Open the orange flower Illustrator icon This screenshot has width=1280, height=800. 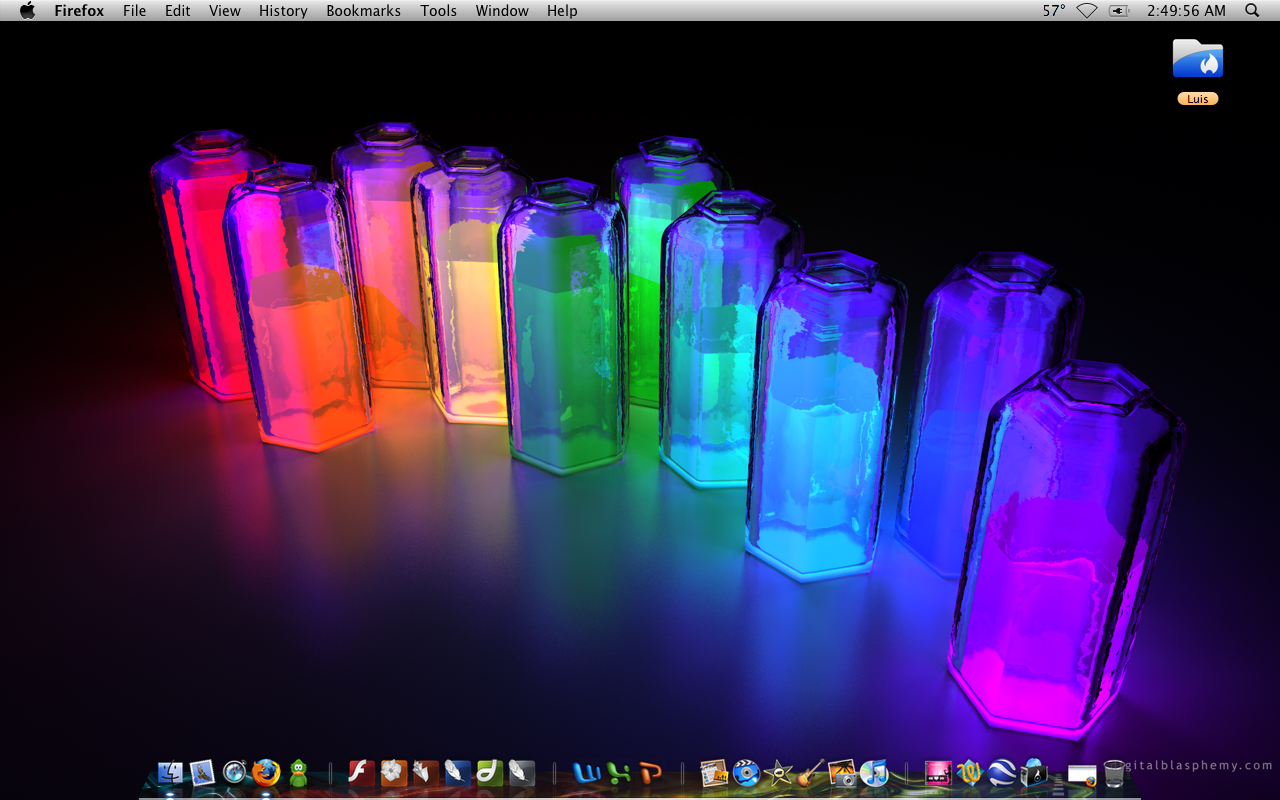(393, 773)
